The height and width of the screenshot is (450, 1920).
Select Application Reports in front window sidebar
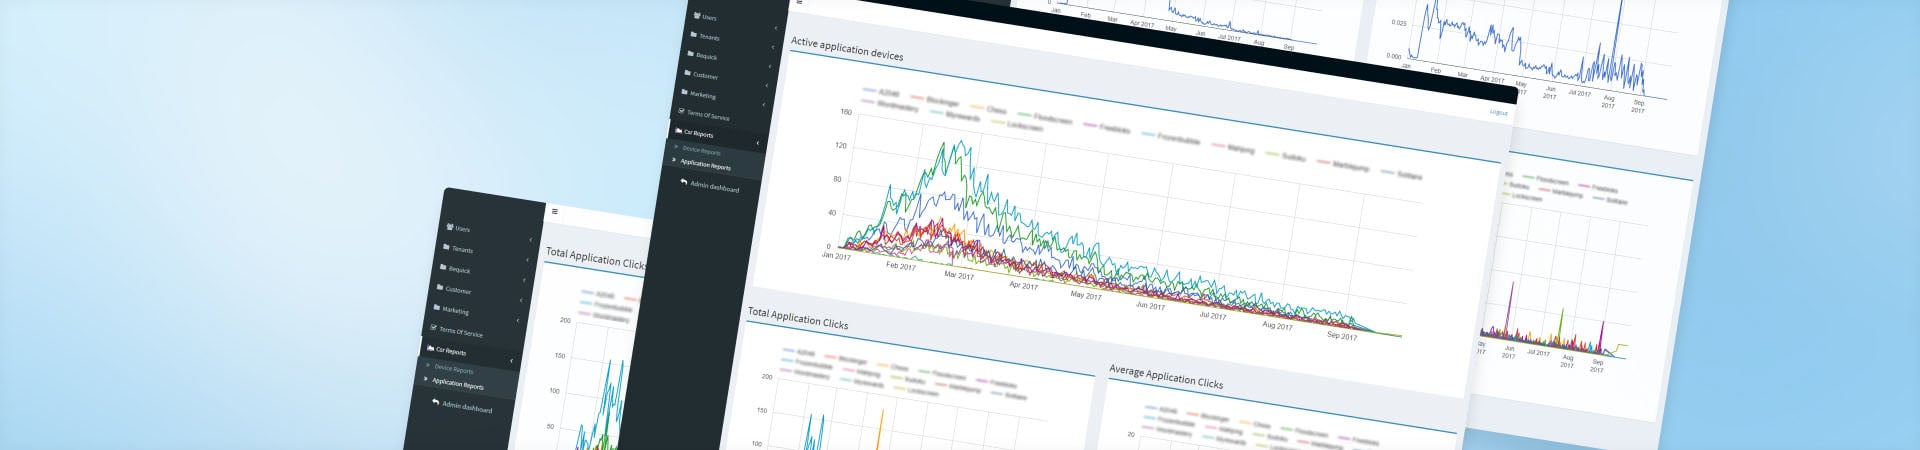(705, 165)
